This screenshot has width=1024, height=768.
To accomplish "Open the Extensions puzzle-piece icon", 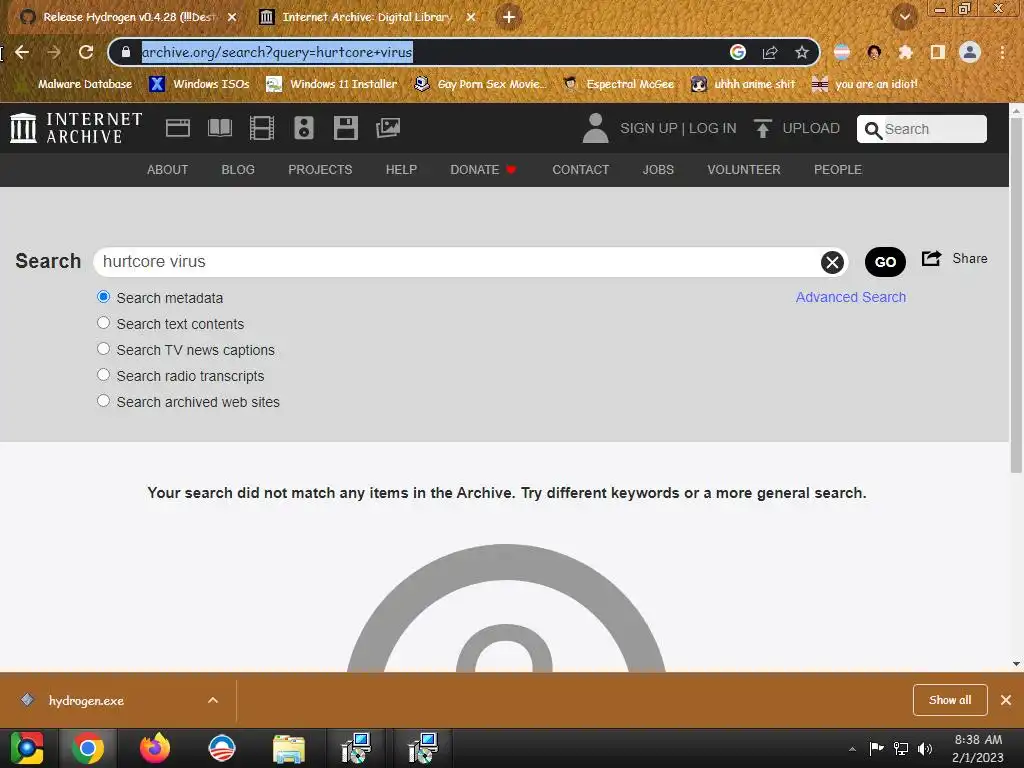I will point(906,52).
